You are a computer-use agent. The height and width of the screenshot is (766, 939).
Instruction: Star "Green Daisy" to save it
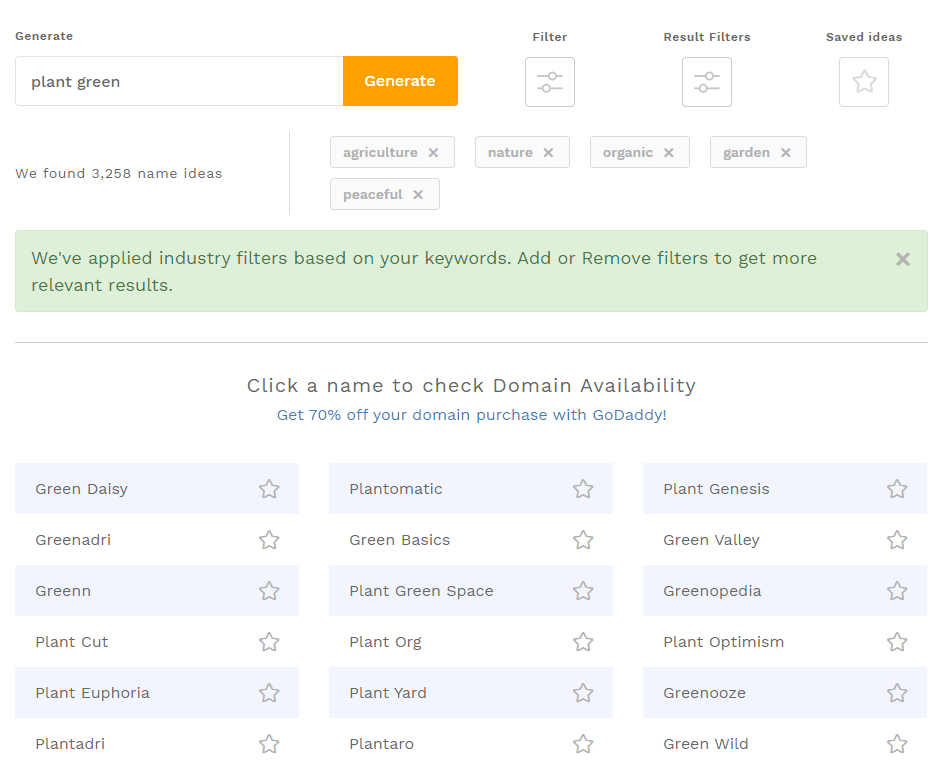(x=268, y=489)
